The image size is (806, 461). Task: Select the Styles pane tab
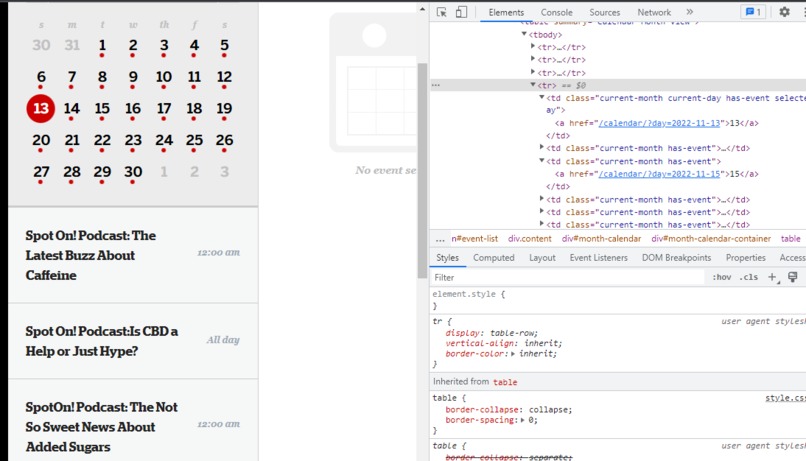[x=447, y=258]
